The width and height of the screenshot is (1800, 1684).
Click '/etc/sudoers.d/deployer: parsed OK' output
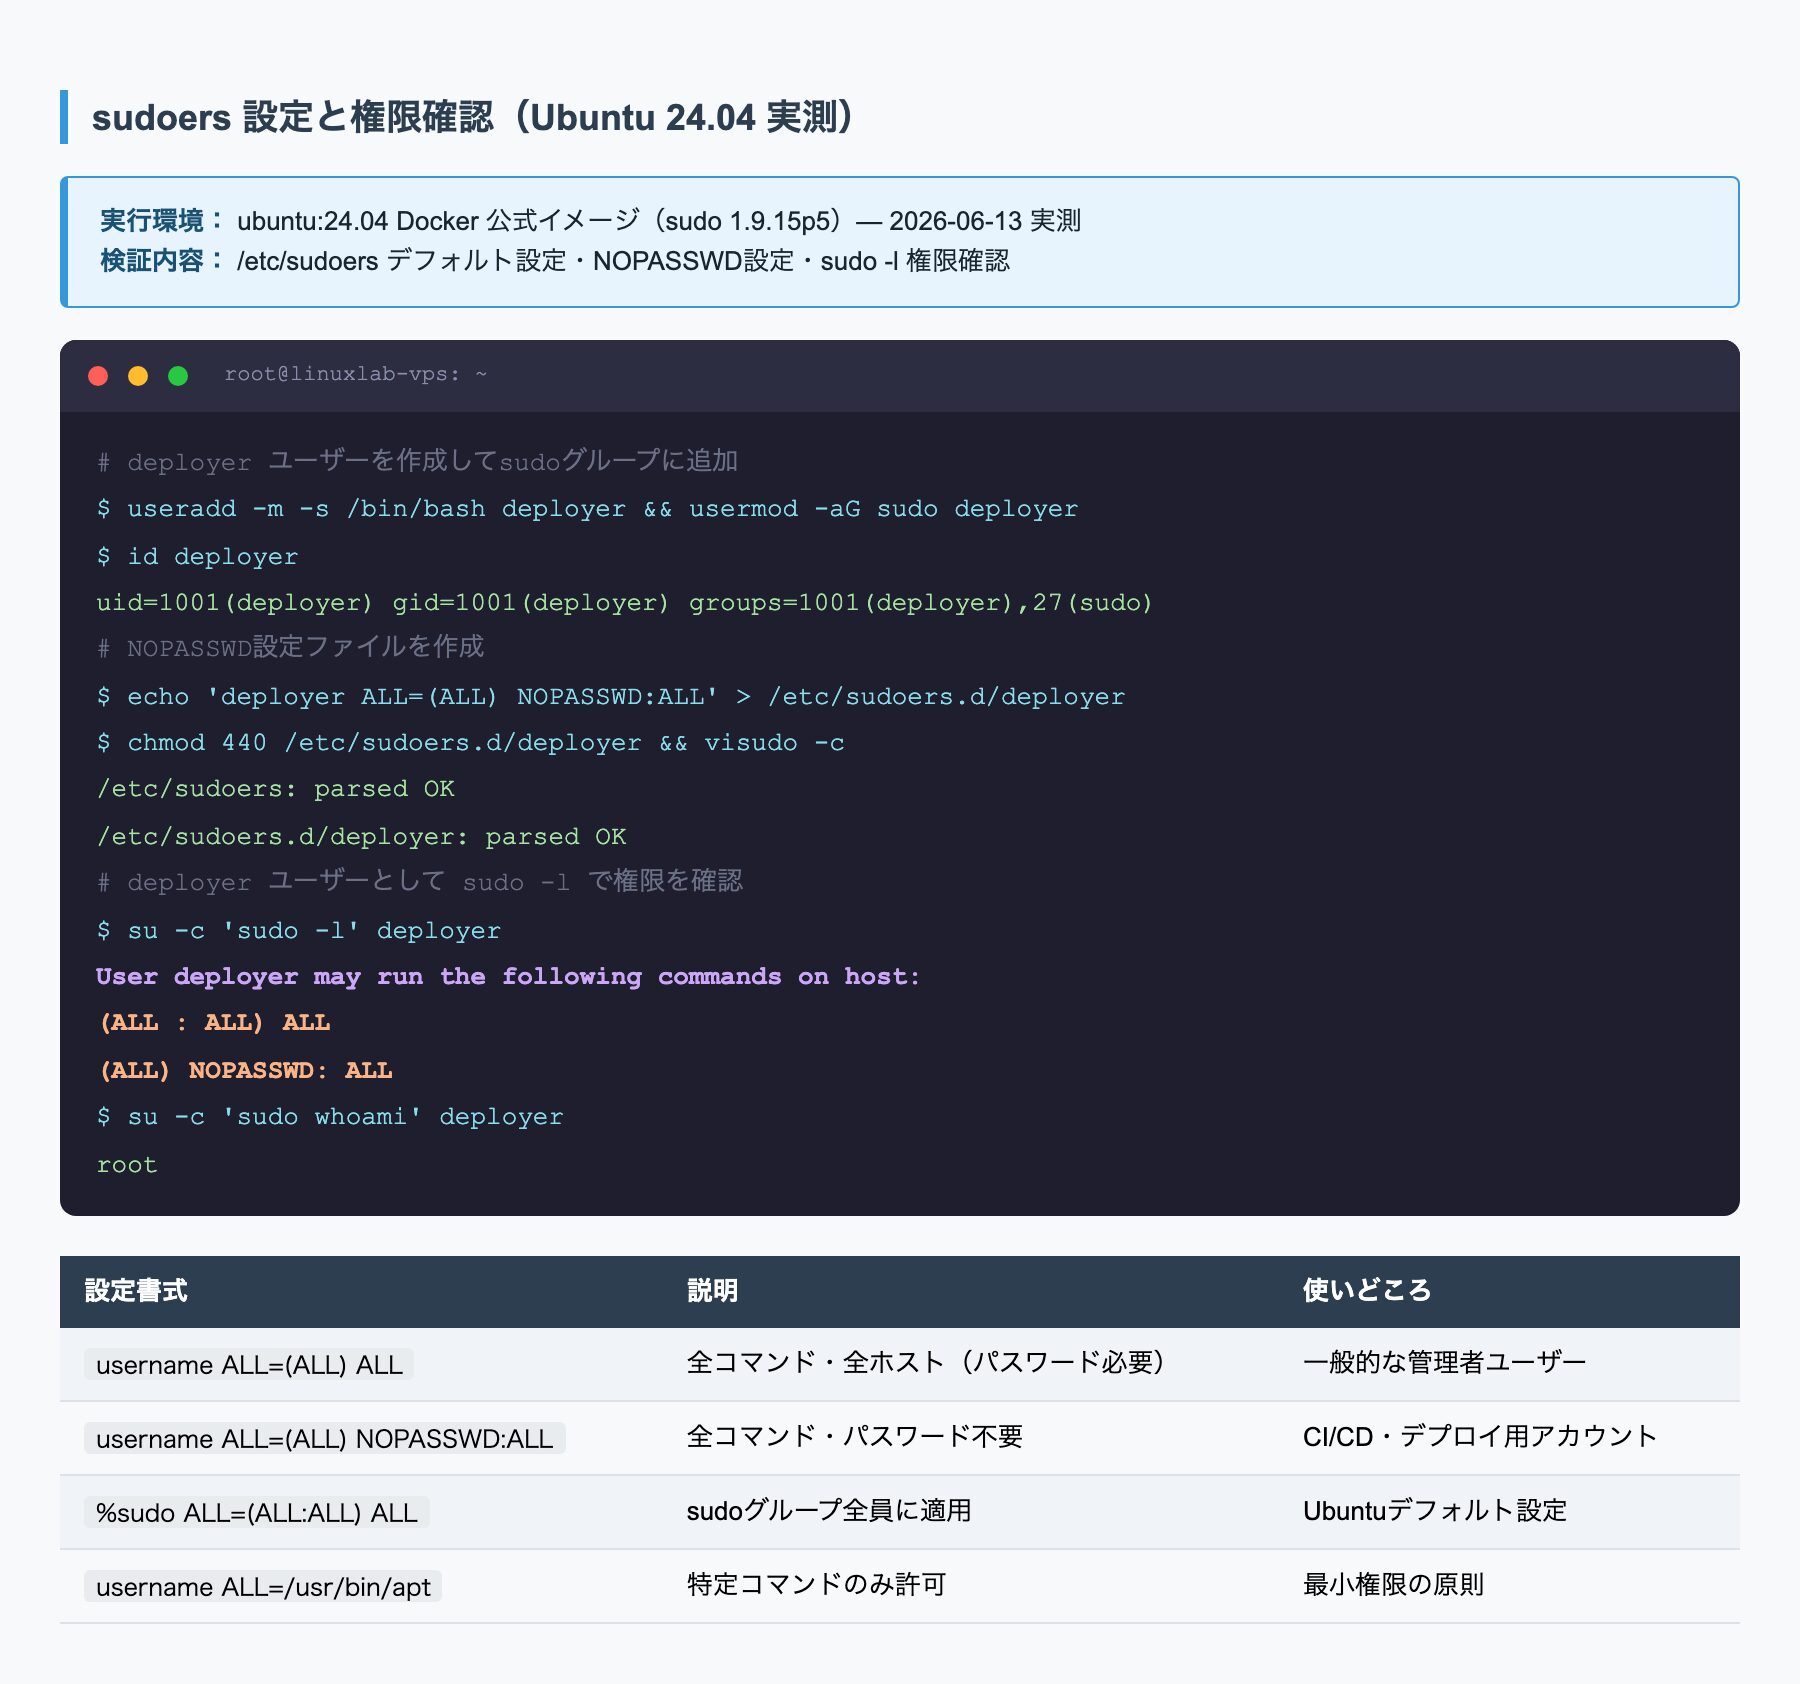361,837
